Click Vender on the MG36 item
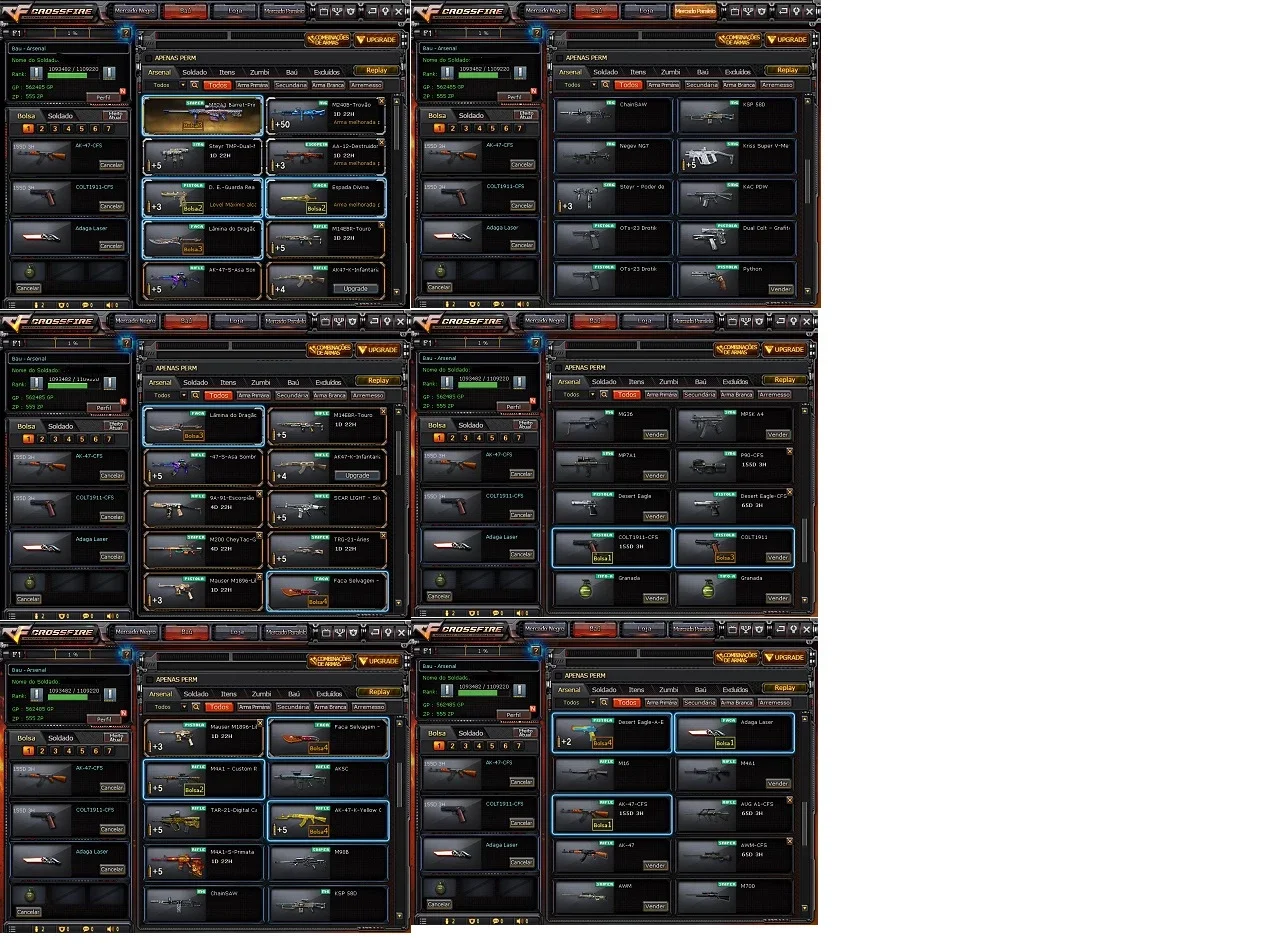Screen dimensions: 1267x945 coord(655,435)
